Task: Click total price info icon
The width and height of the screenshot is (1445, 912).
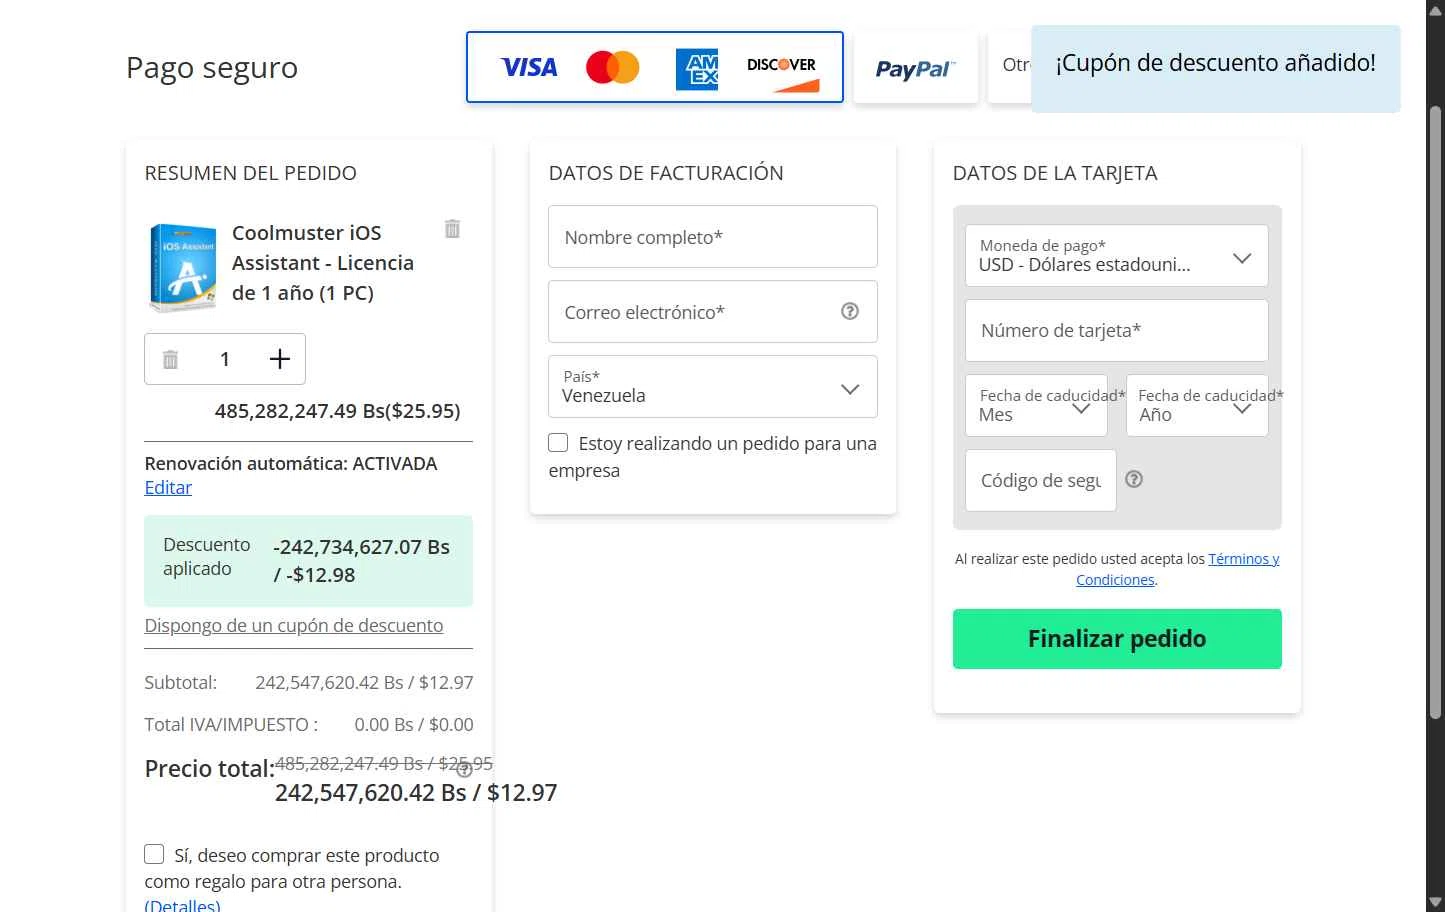Action: 464,770
